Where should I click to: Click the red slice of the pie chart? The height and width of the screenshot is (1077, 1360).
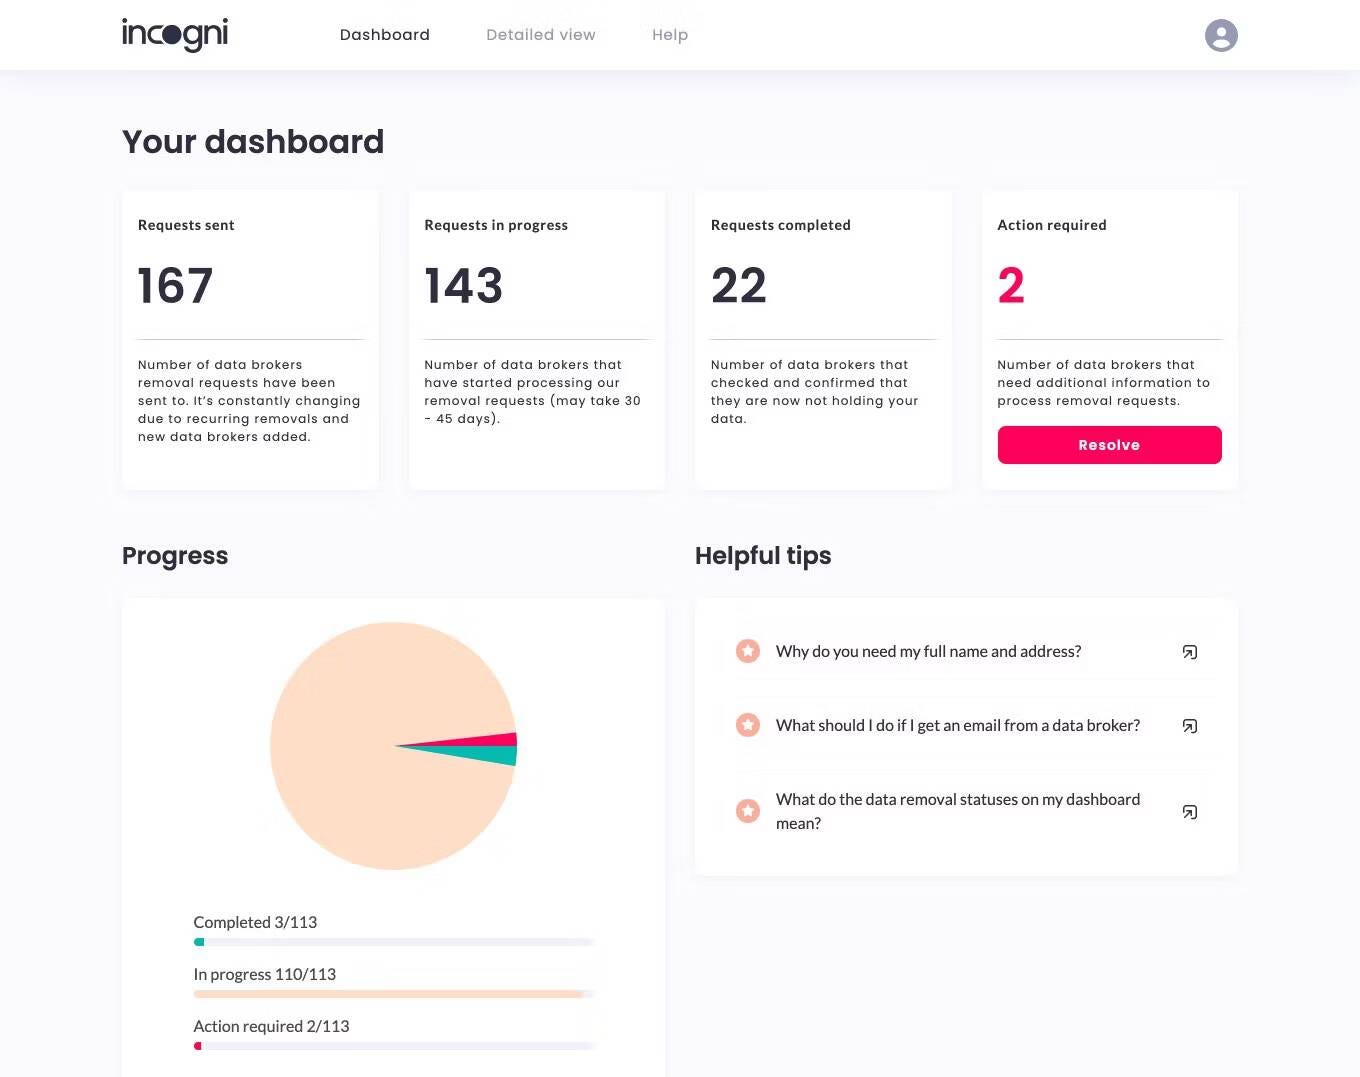click(x=482, y=741)
